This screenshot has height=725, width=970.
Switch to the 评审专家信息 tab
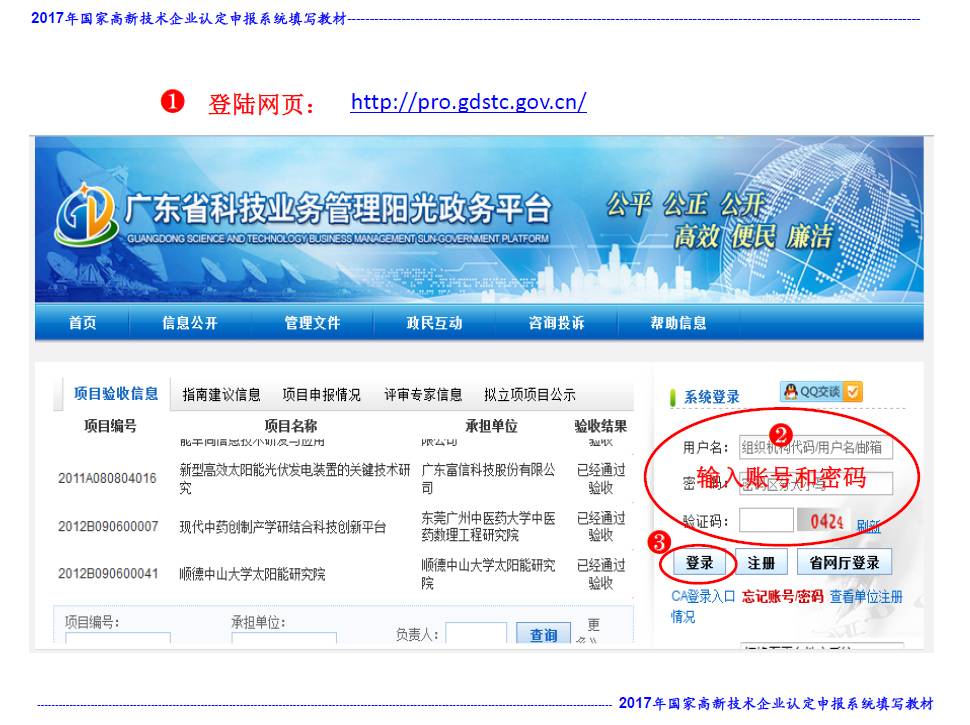click(x=423, y=395)
